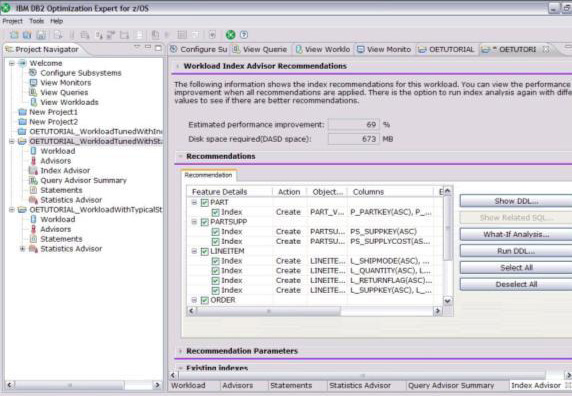Viewport: 572px width, 396px height.
Task: Click the recommendations table scroll-right arrow
Action: point(437,311)
